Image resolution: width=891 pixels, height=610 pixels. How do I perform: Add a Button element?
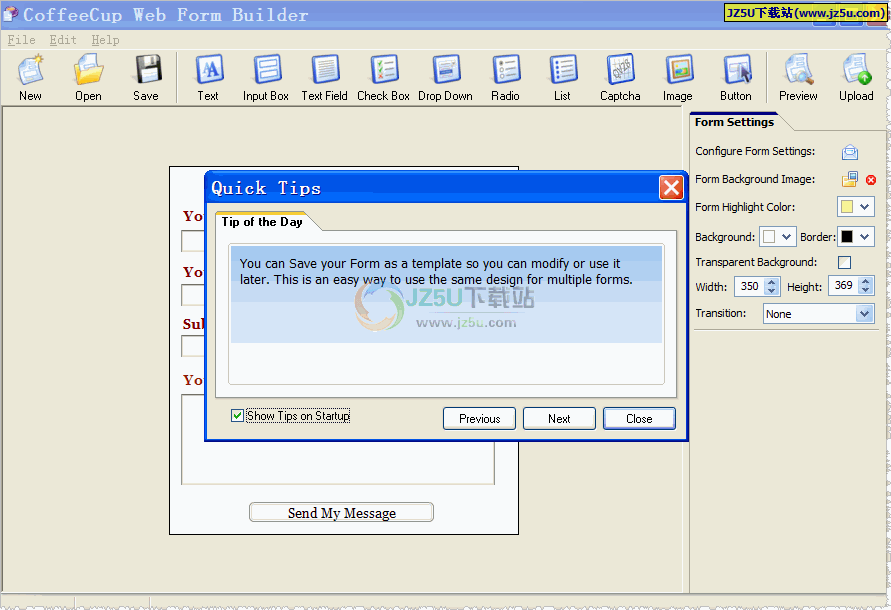[736, 78]
